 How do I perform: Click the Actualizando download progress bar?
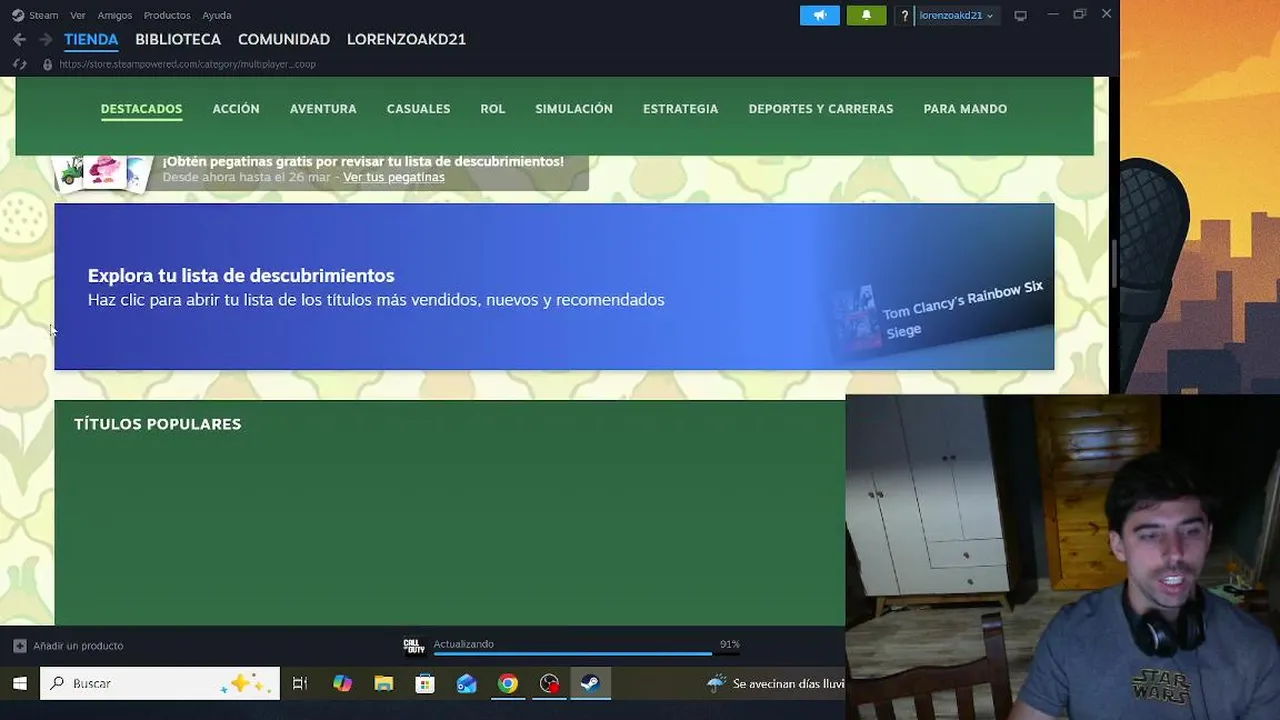pyautogui.click(x=586, y=652)
